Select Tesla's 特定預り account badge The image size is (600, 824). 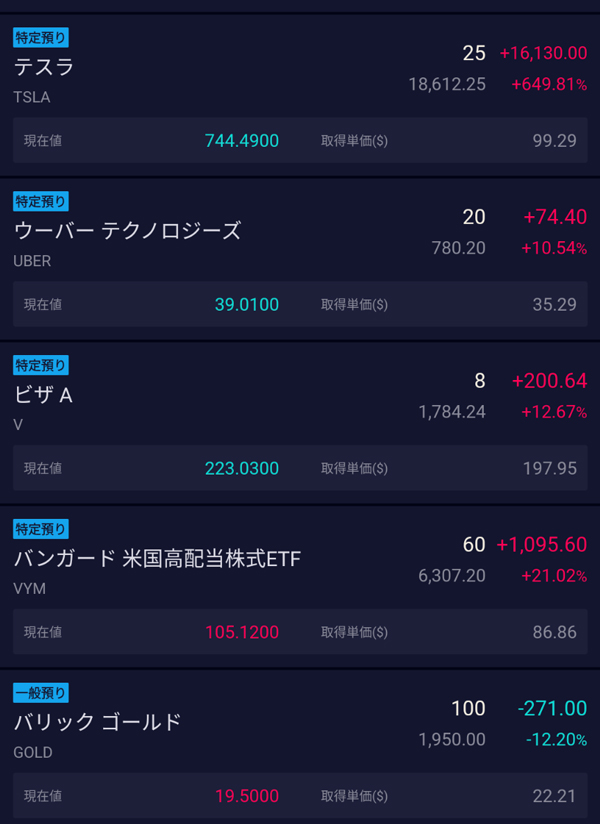(x=41, y=38)
